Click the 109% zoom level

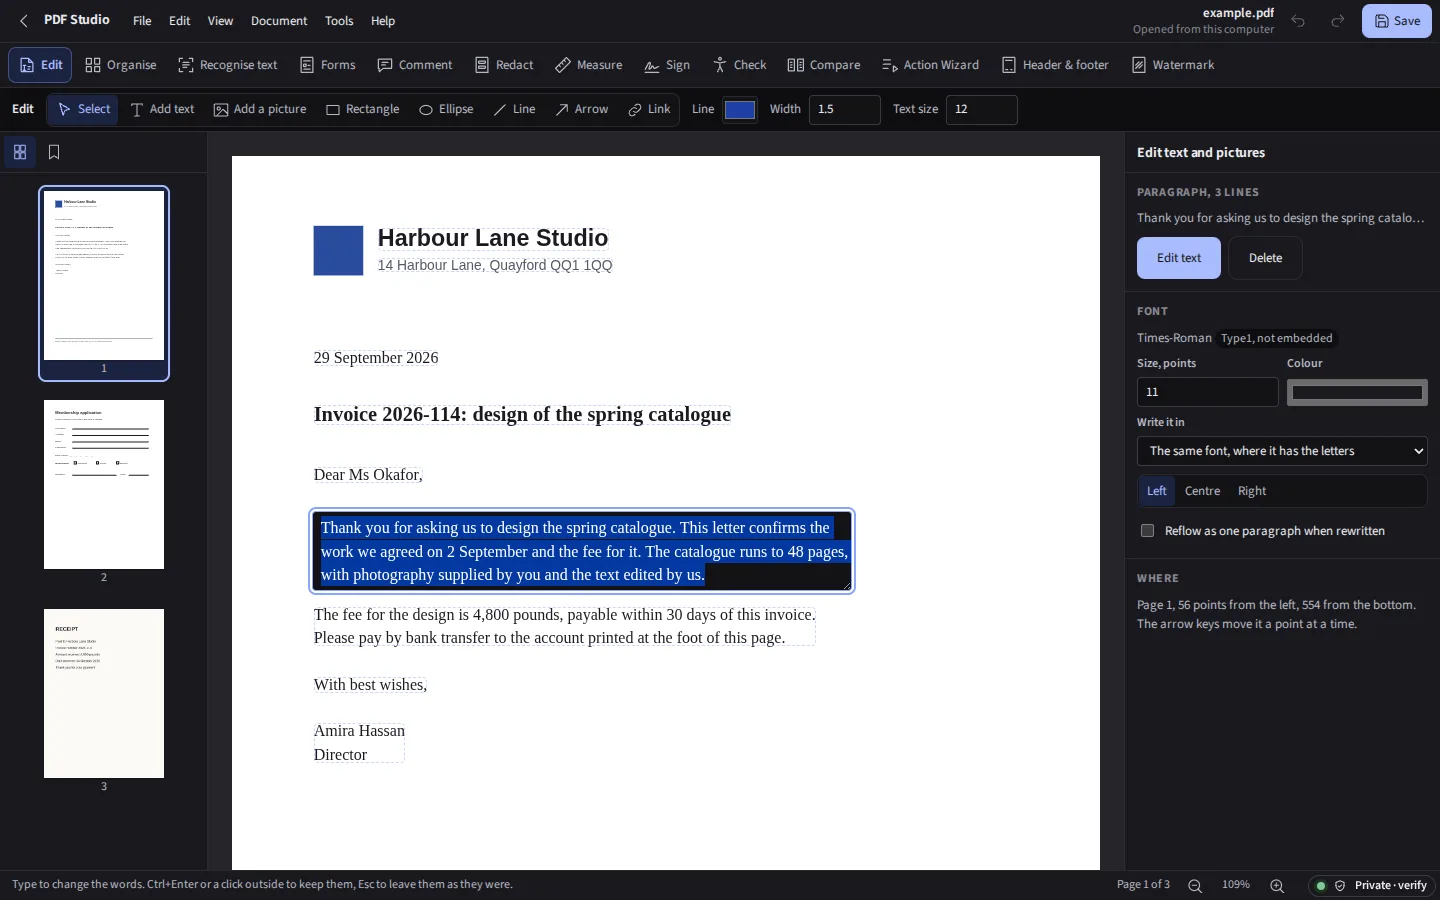[x=1236, y=885]
